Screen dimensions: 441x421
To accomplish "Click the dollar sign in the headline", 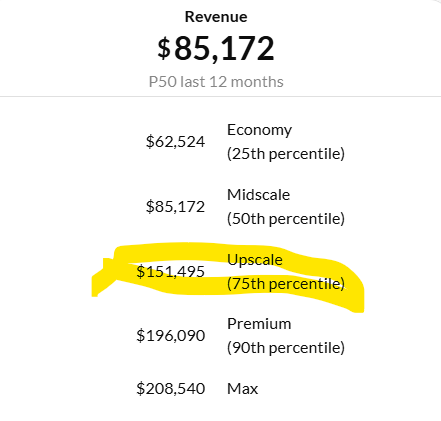I will tap(164, 49).
